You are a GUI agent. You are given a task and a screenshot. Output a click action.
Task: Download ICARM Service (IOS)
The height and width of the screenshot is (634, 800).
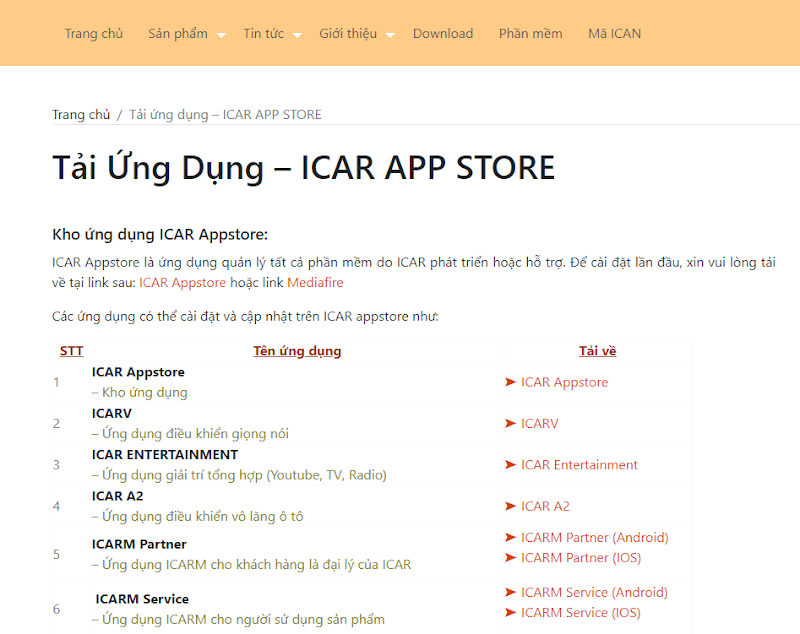coord(581,613)
